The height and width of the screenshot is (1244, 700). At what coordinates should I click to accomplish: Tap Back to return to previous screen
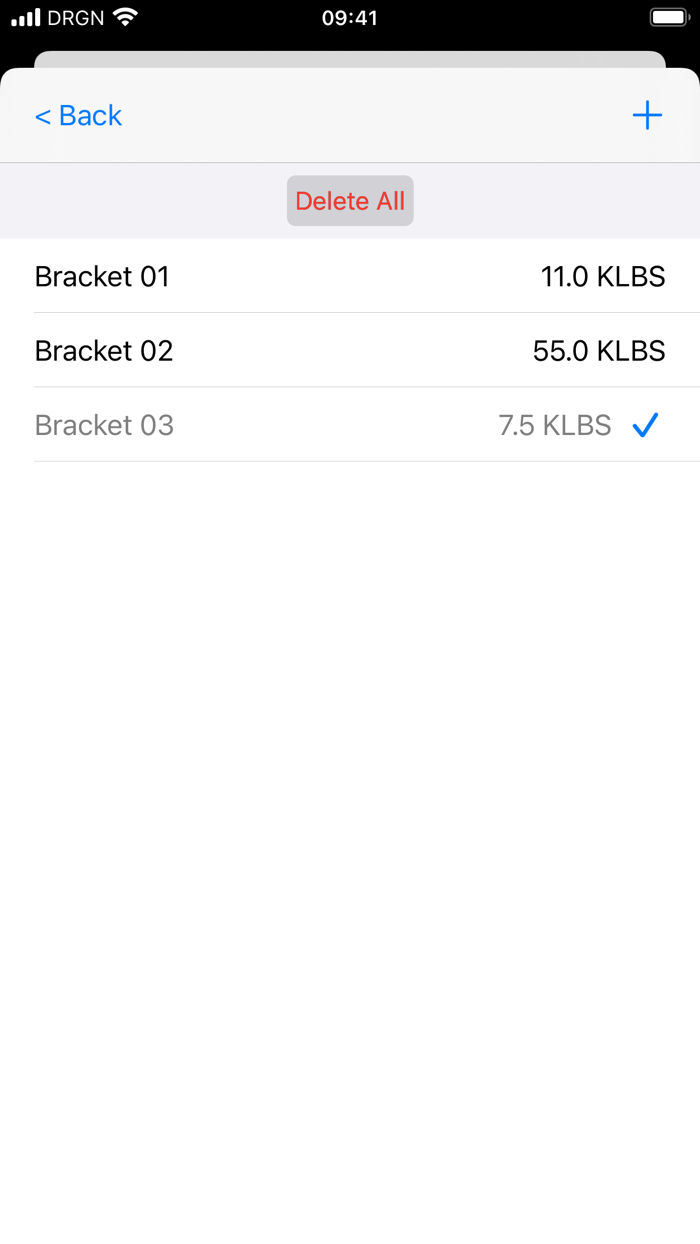(x=78, y=115)
